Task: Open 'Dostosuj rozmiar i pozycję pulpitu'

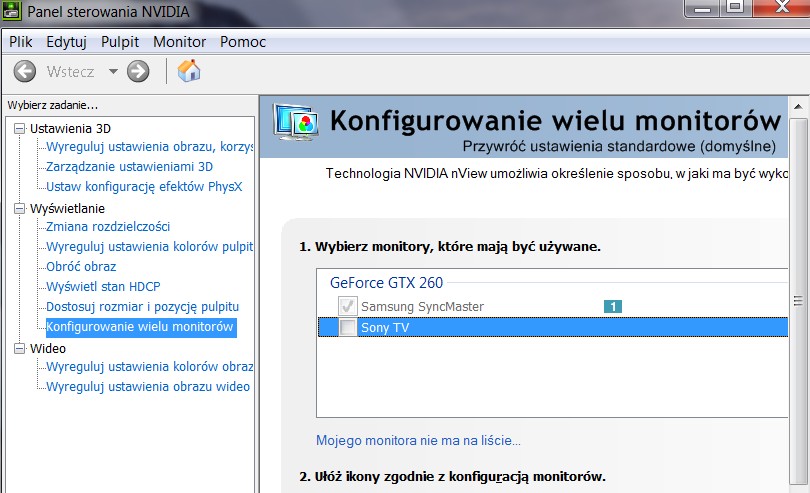Action: 143,306
